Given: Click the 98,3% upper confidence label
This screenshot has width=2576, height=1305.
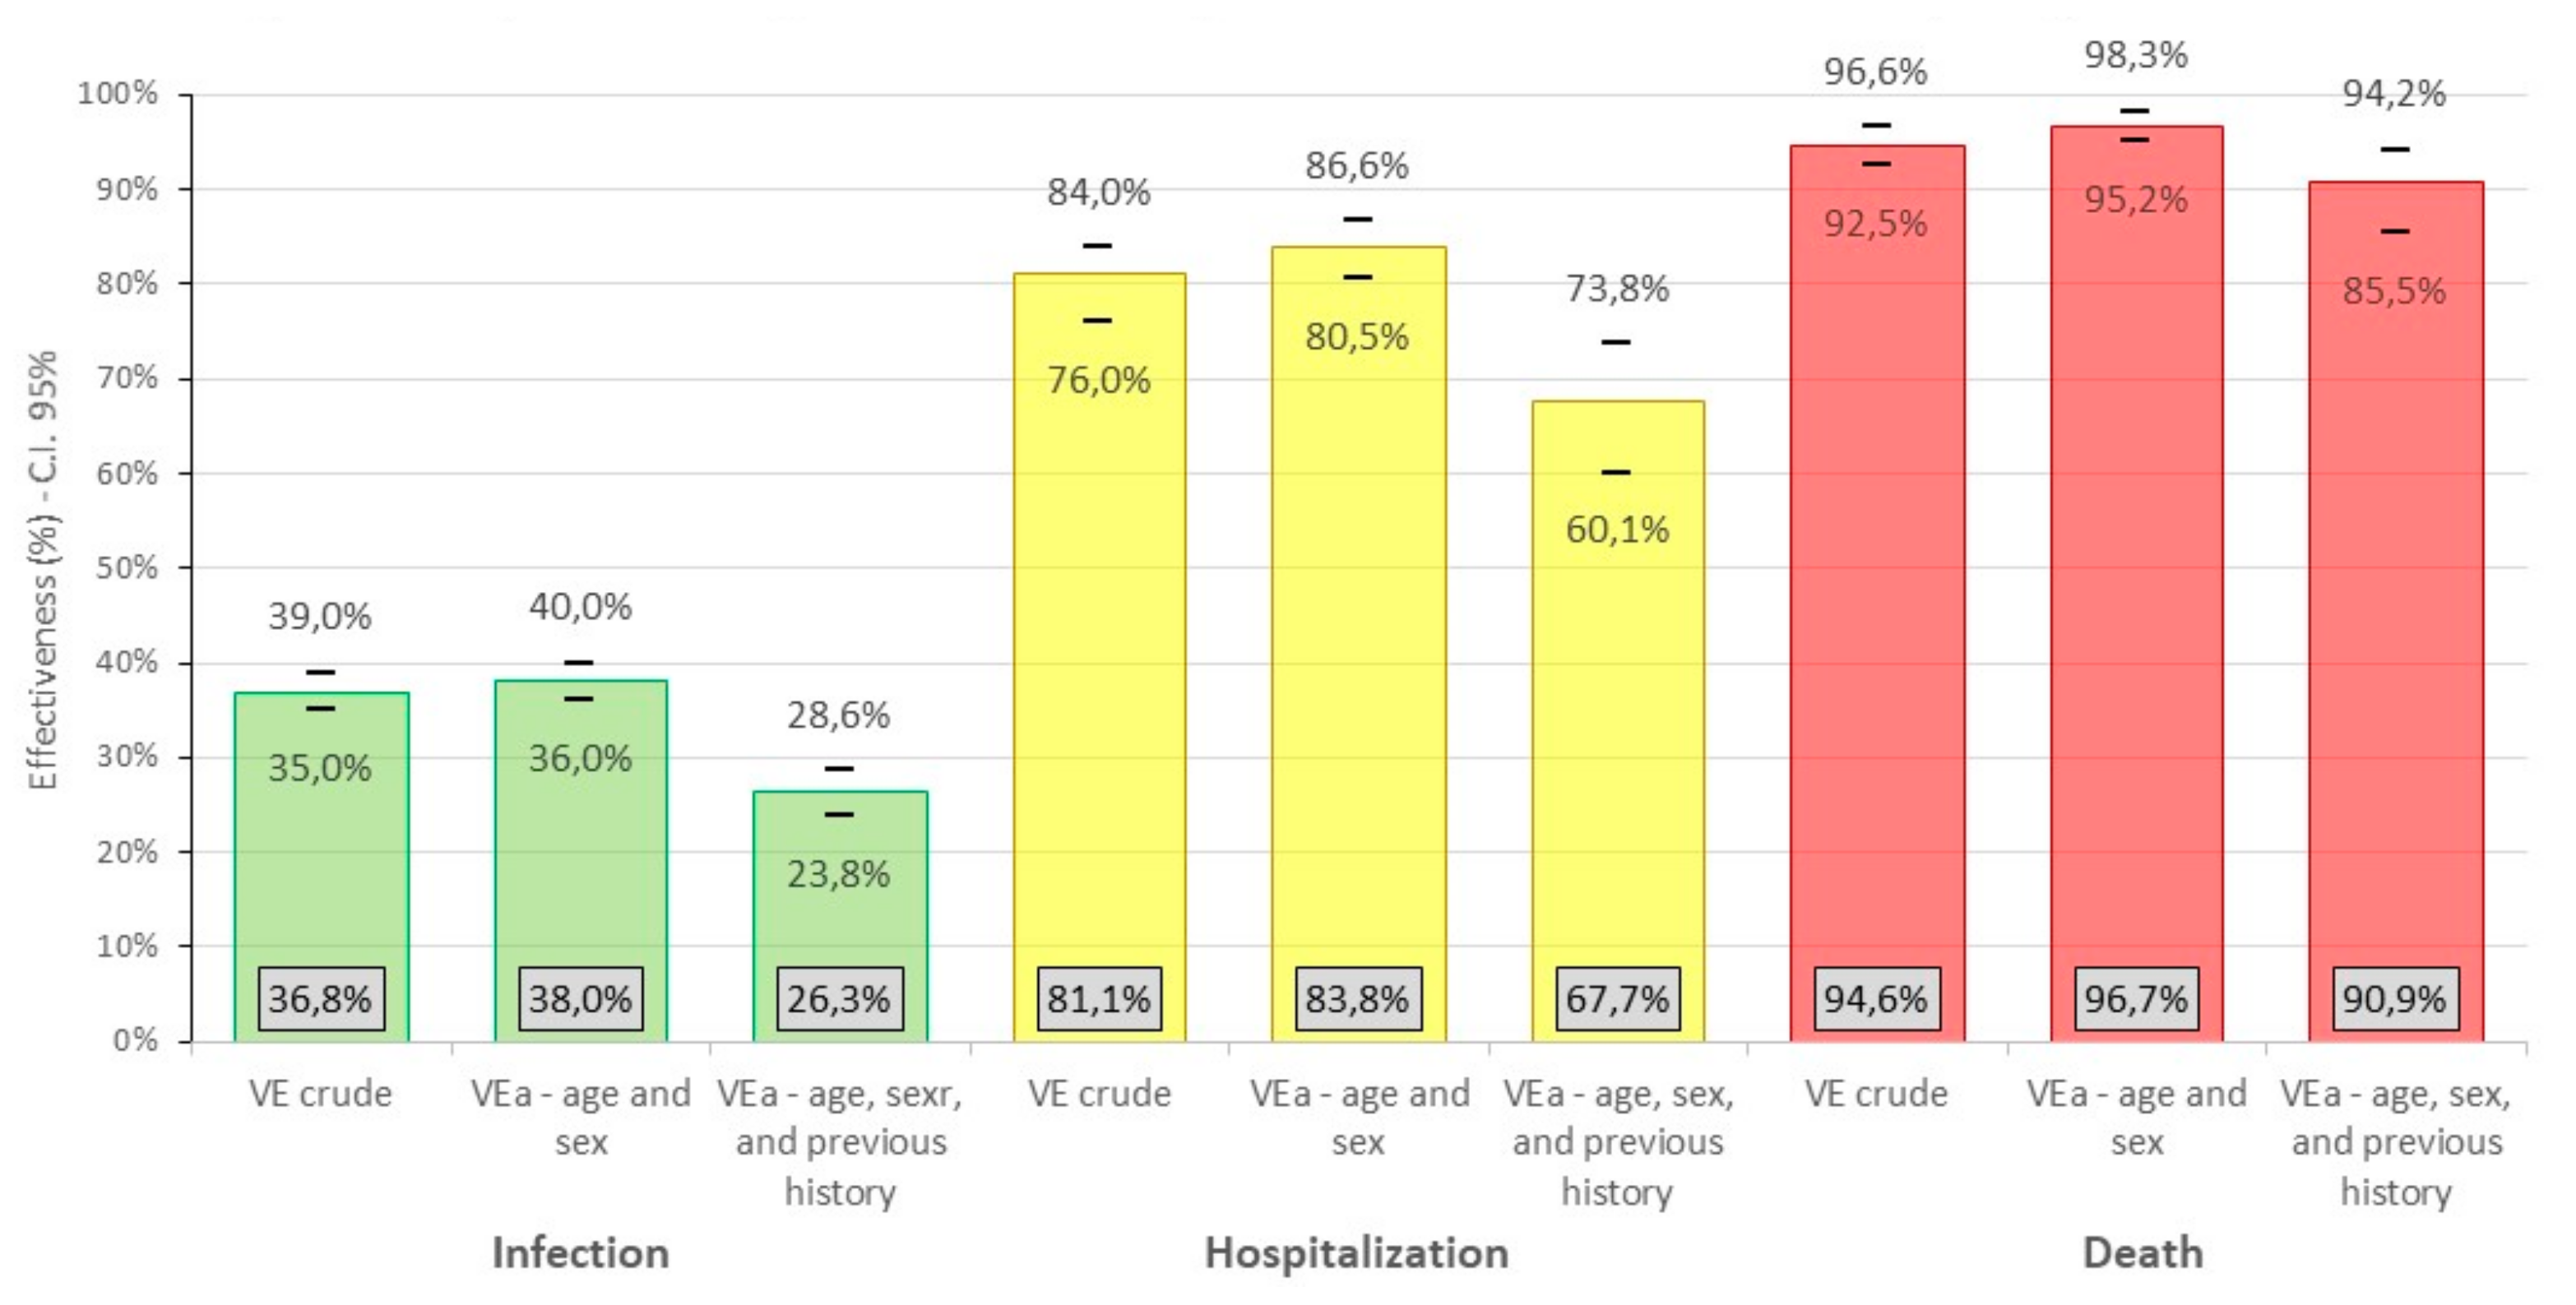Looking at the screenshot, I should point(2135,55).
